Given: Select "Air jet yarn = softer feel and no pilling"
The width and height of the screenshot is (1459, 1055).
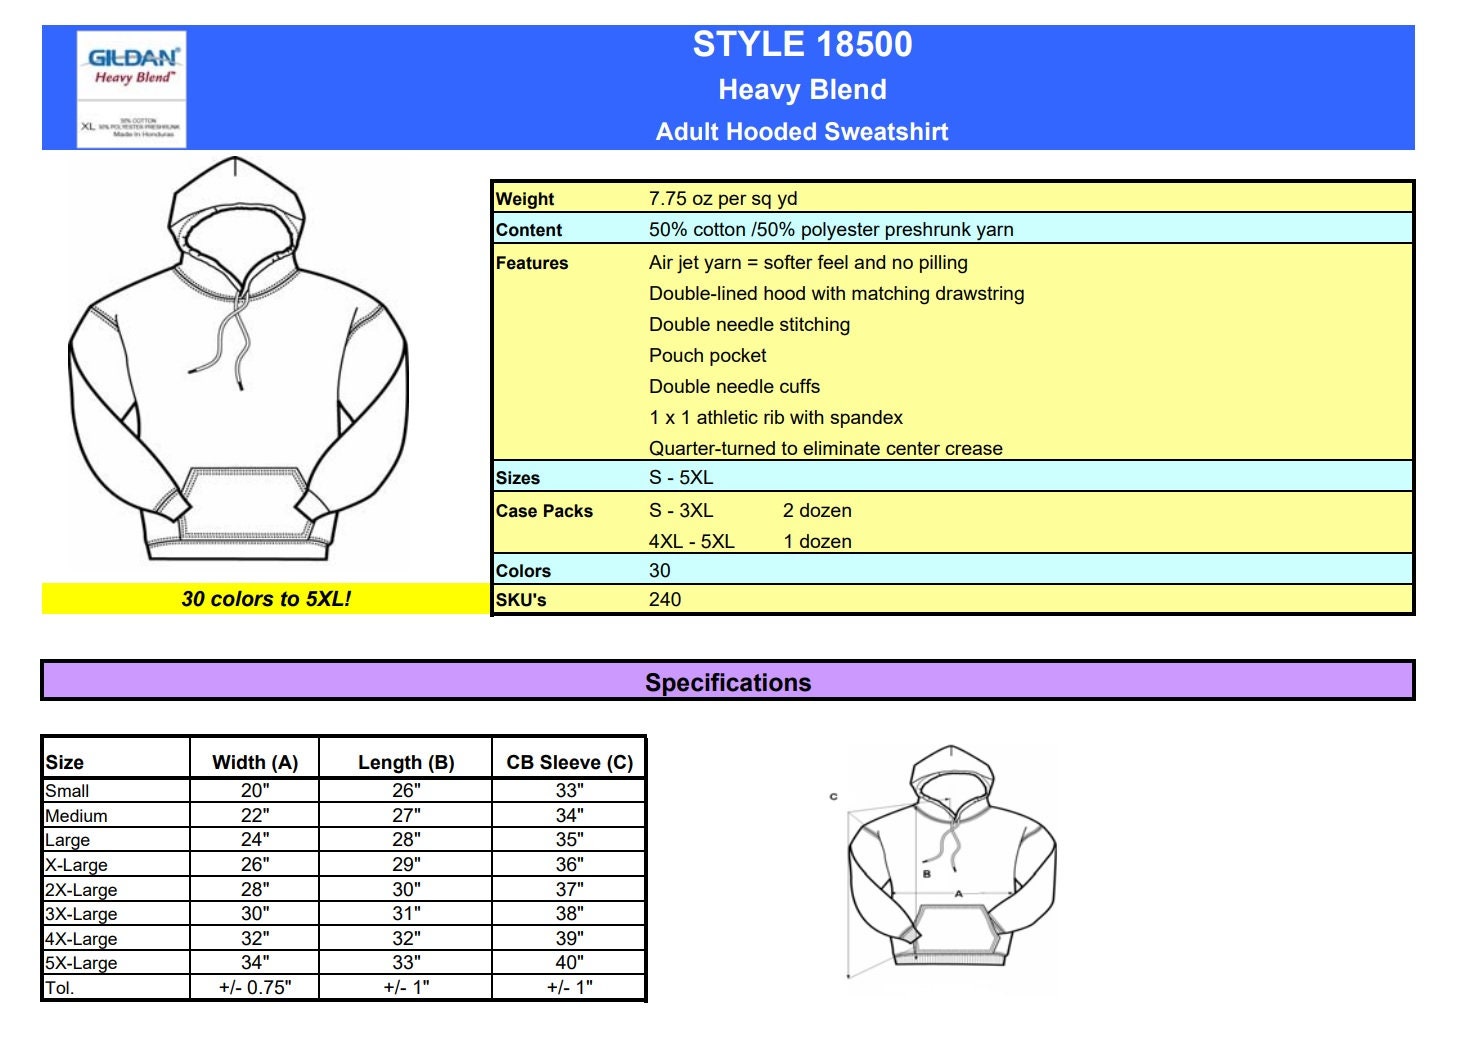Looking at the screenshot, I should 808,262.
